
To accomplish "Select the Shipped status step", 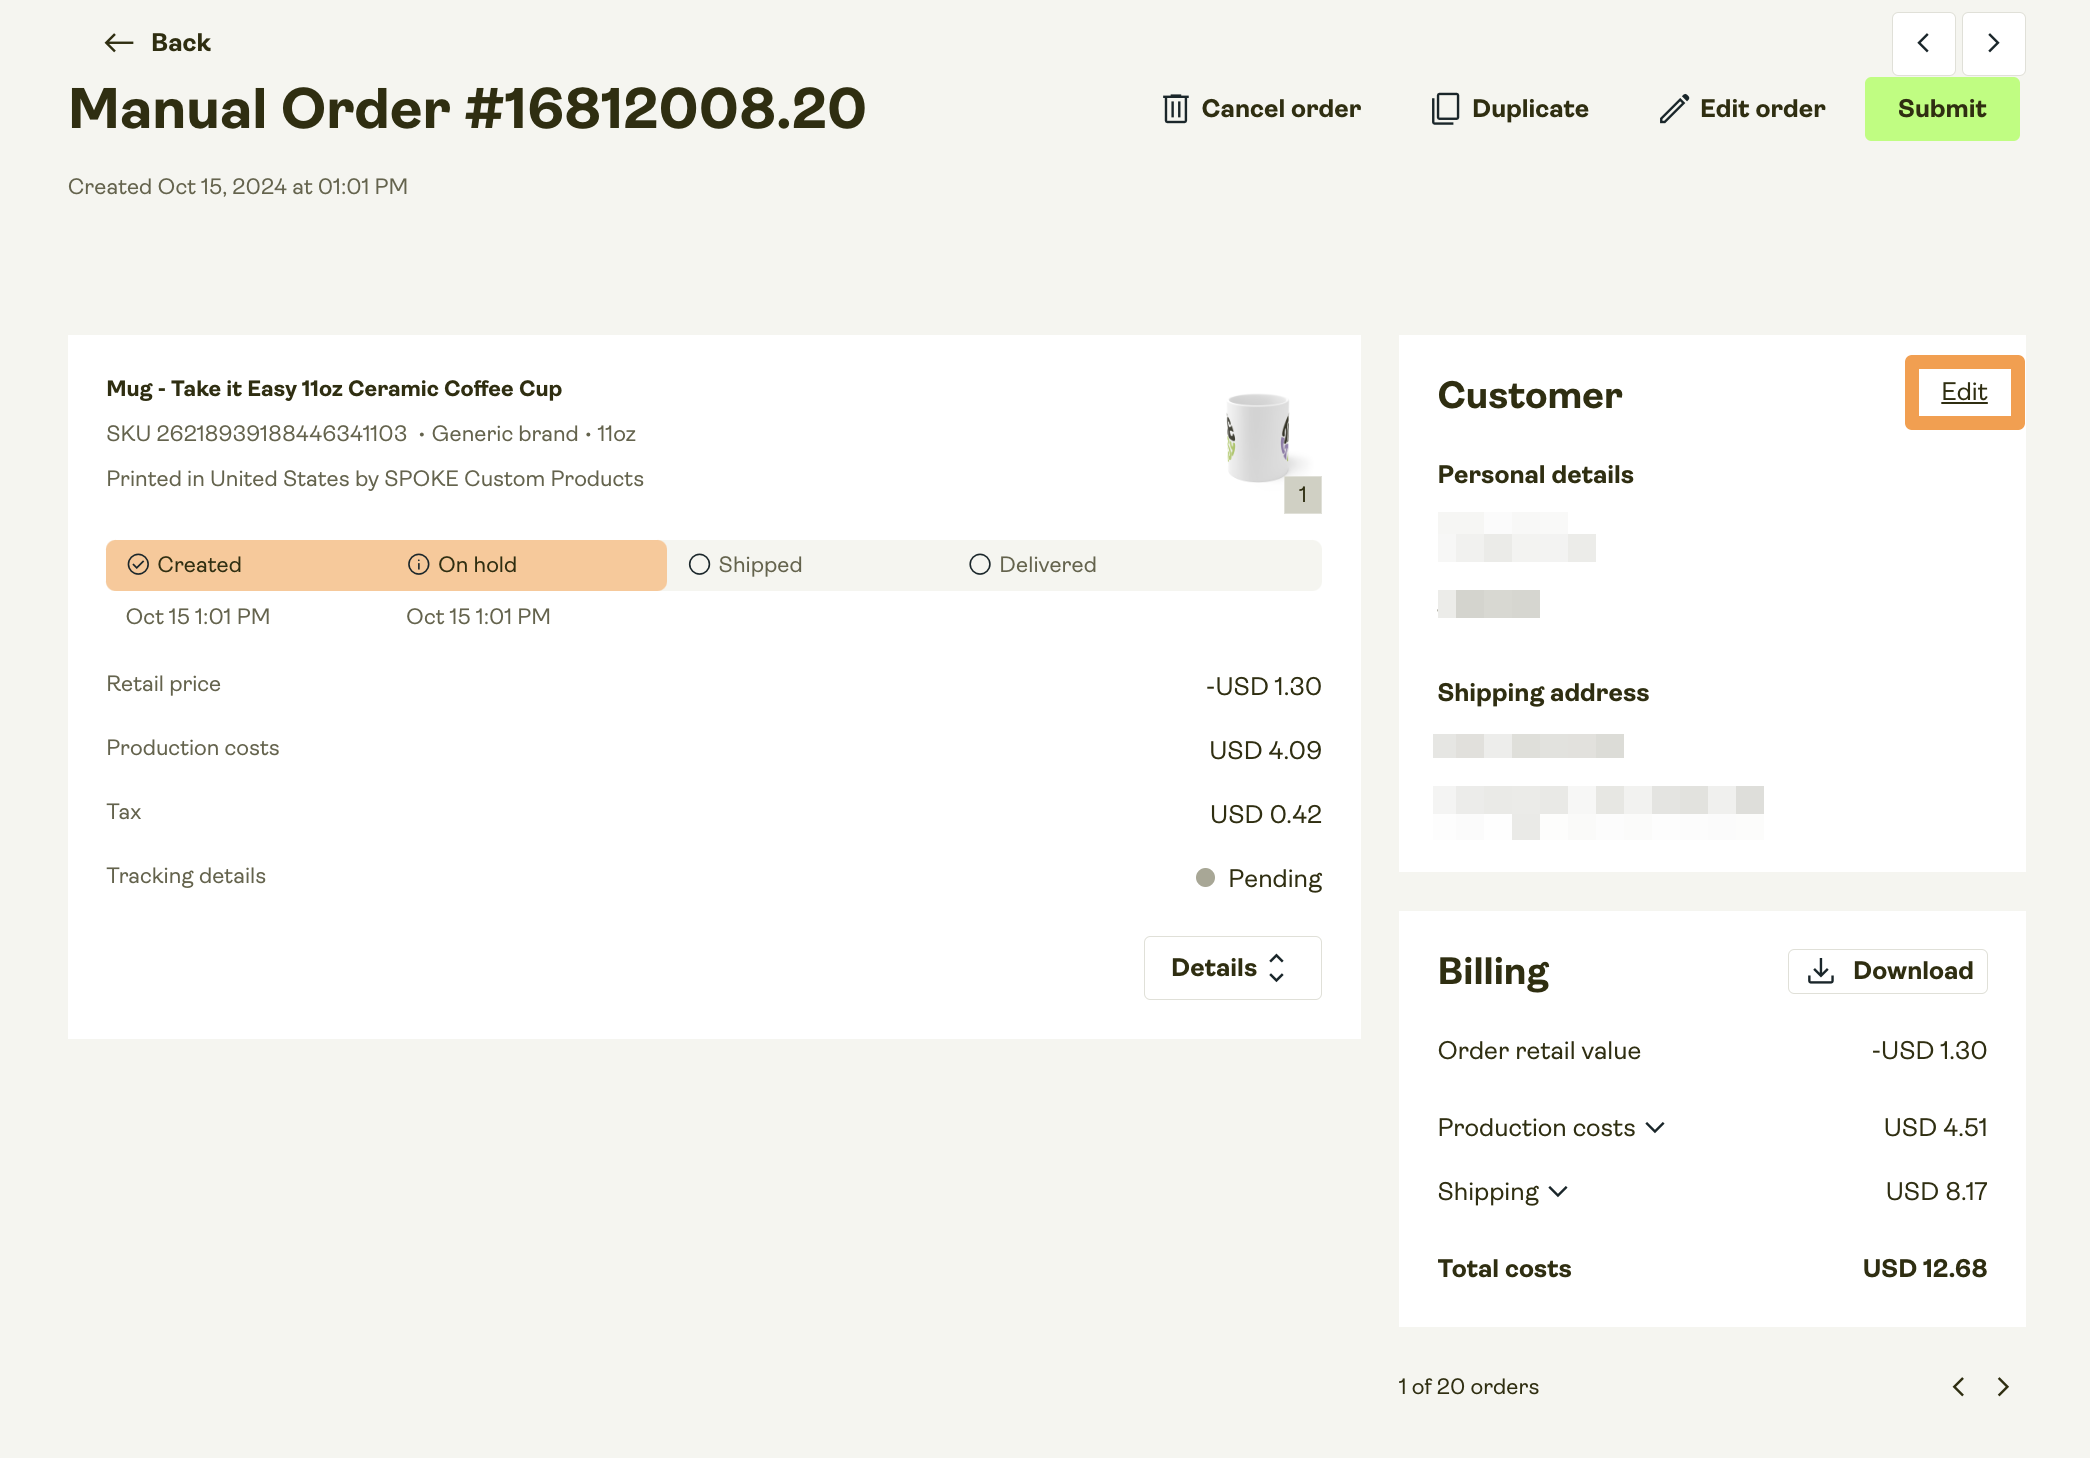I will pyautogui.click(x=746, y=565).
